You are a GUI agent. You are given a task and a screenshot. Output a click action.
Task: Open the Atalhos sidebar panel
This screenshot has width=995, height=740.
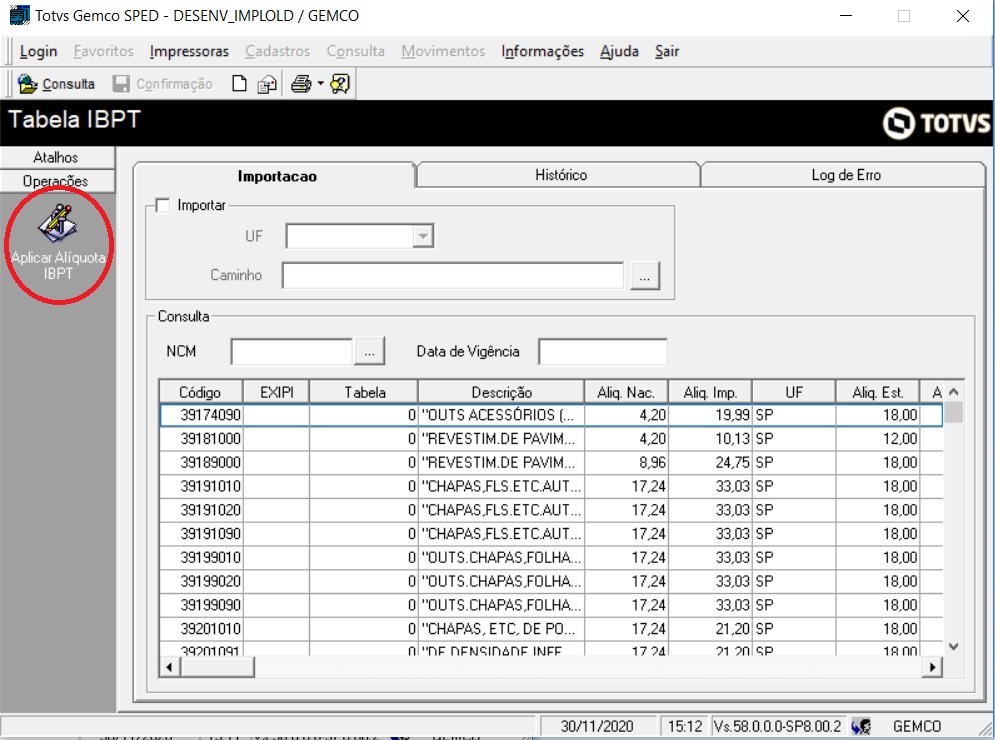[x=57, y=157]
